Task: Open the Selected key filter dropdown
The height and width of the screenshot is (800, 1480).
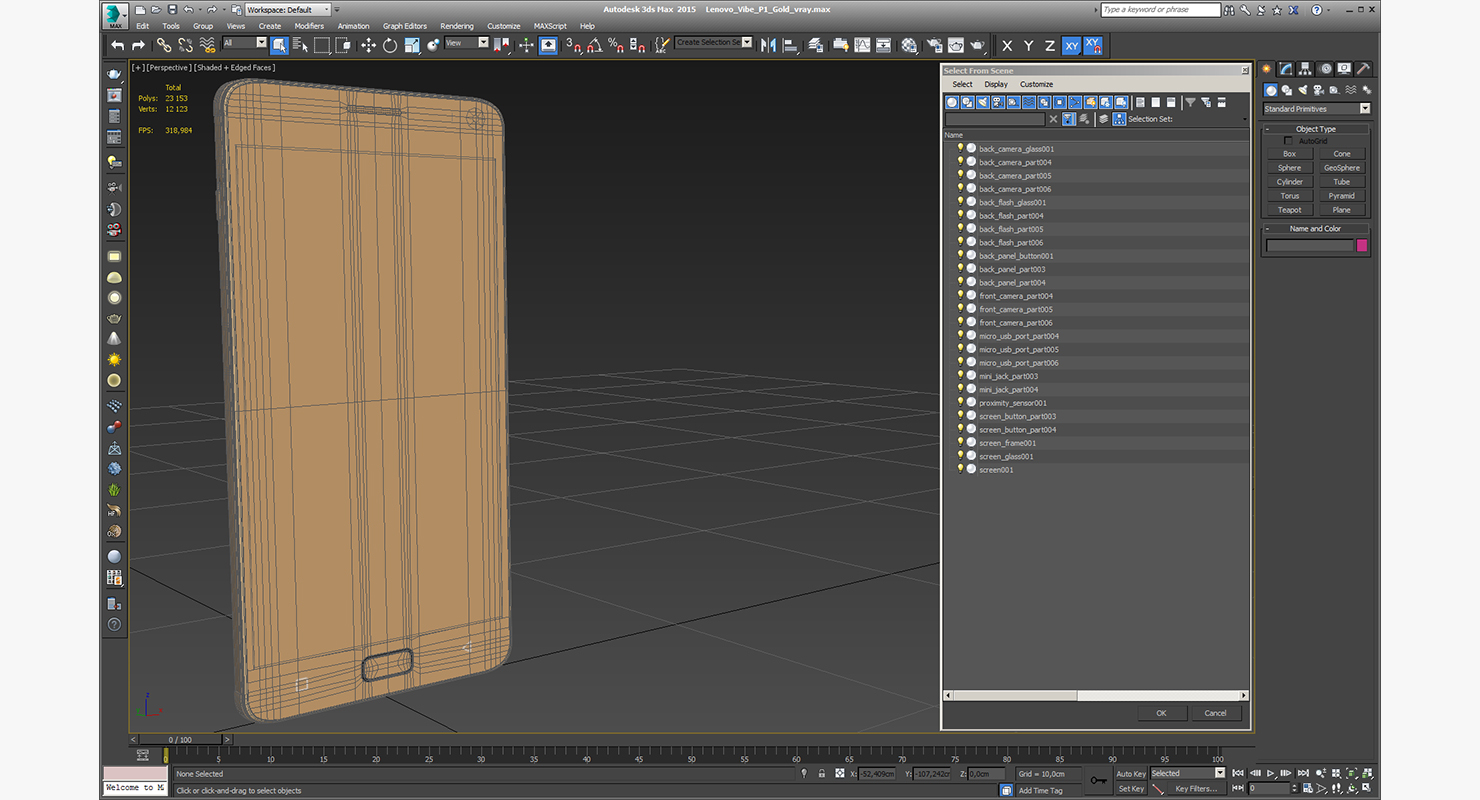Action: point(1187,773)
